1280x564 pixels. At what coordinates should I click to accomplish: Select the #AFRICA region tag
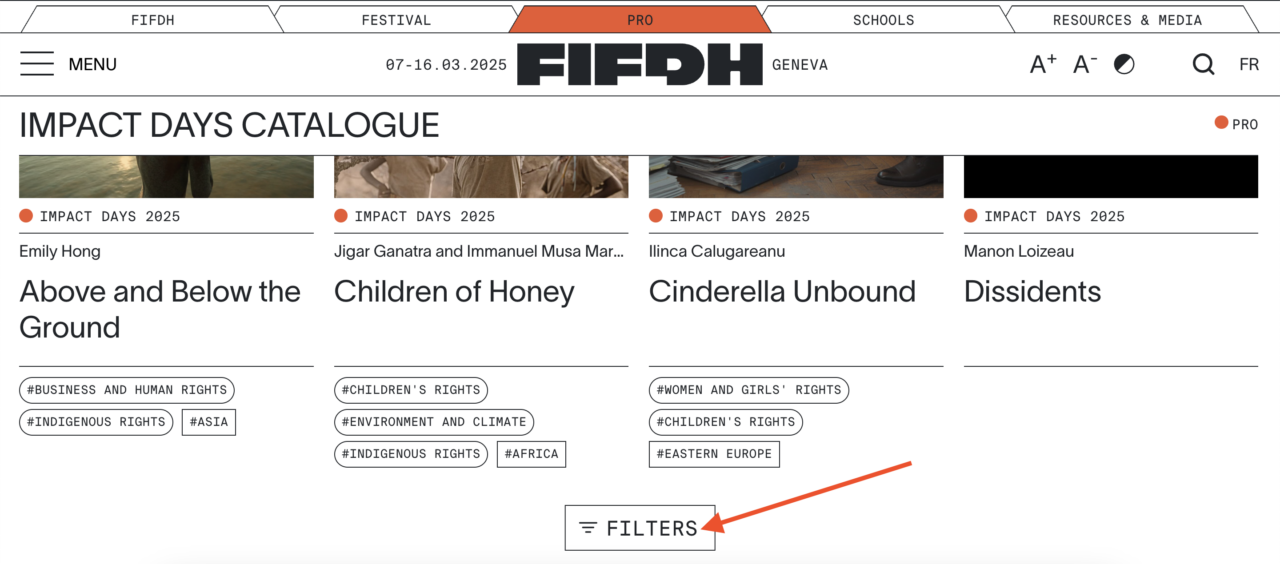point(531,454)
